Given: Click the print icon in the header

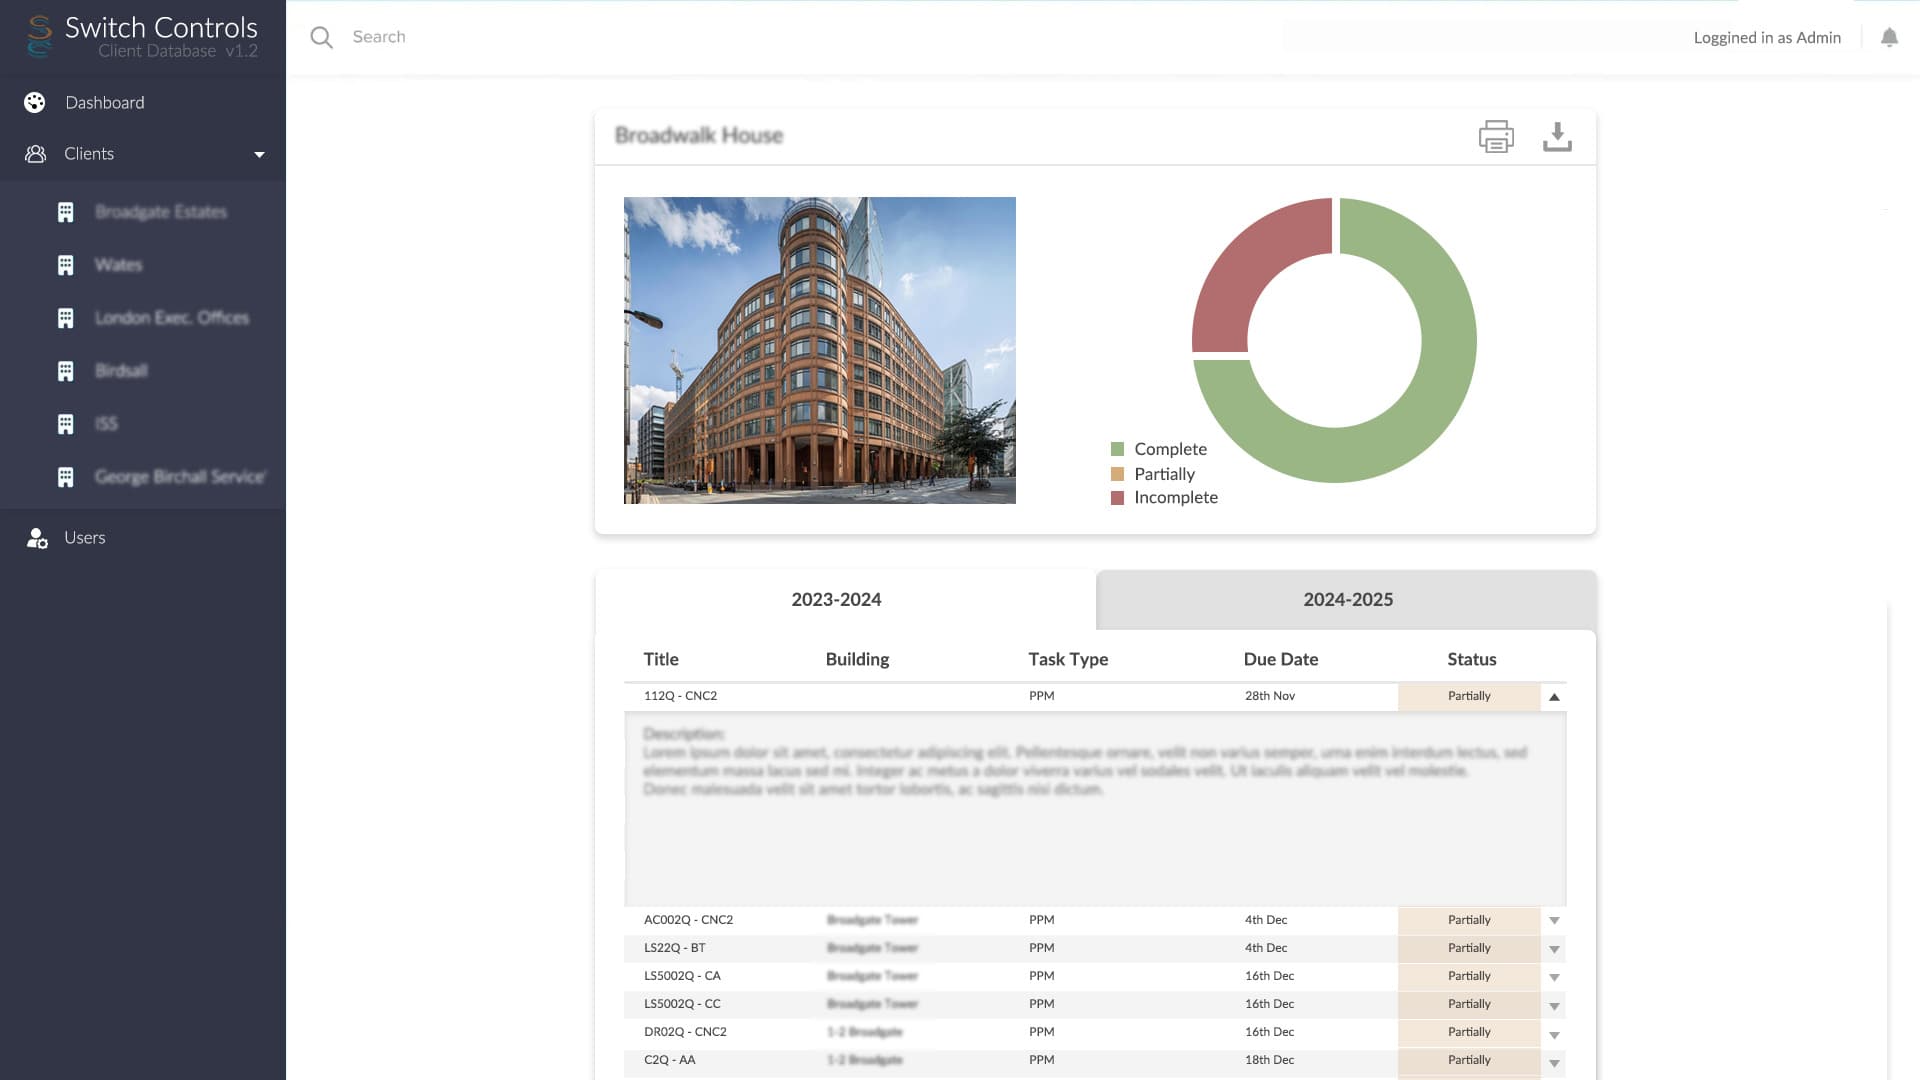Looking at the screenshot, I should tap(1496, 136).
